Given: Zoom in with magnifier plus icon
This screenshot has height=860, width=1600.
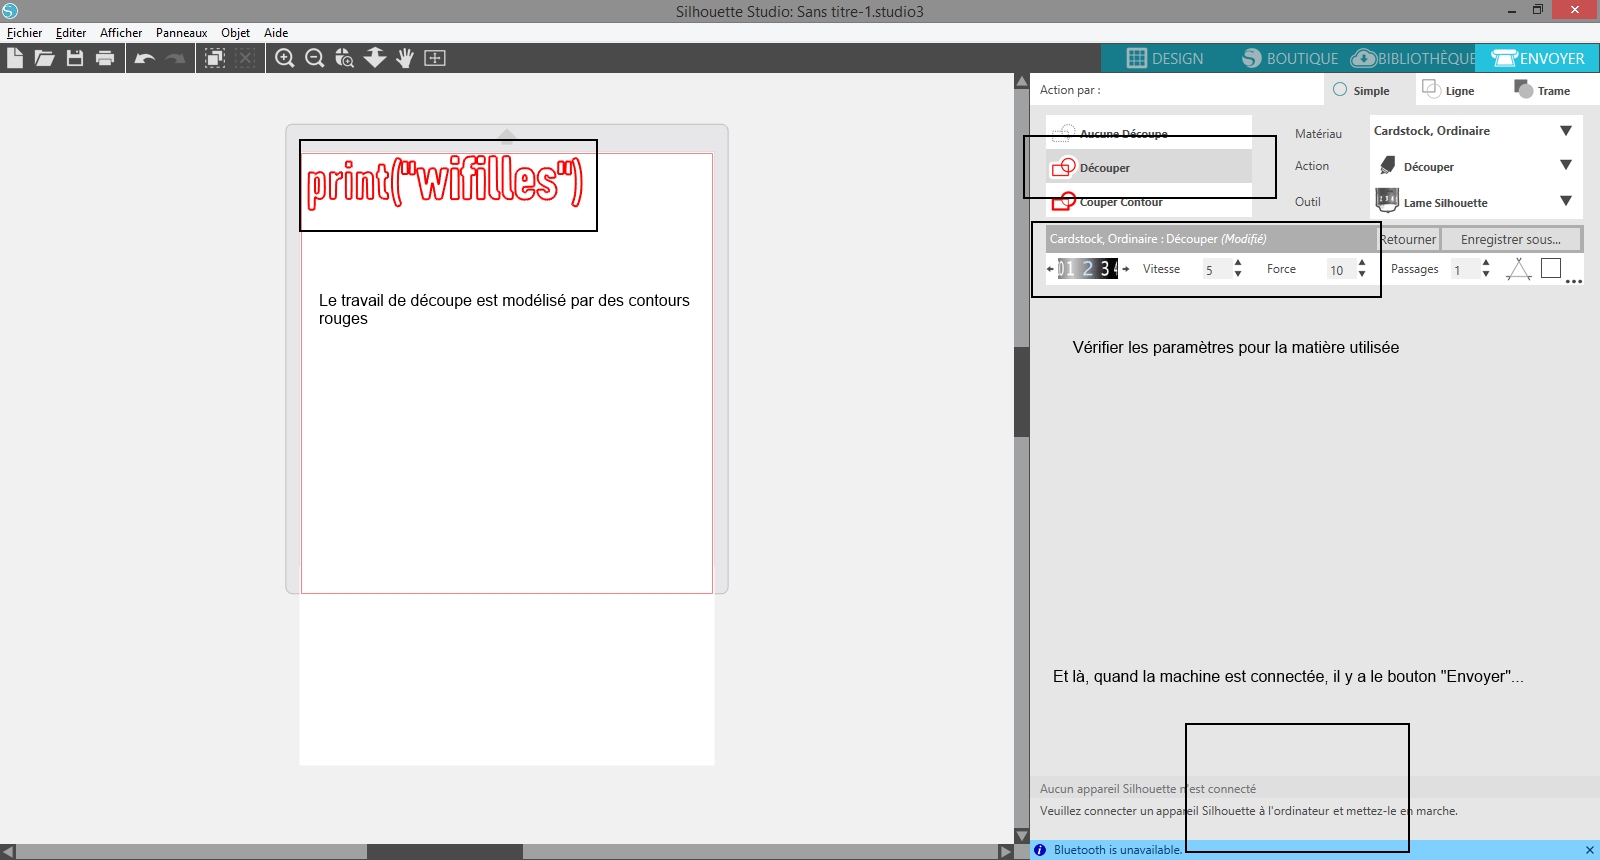Looking at the screenshot, I should coord(285,58).
